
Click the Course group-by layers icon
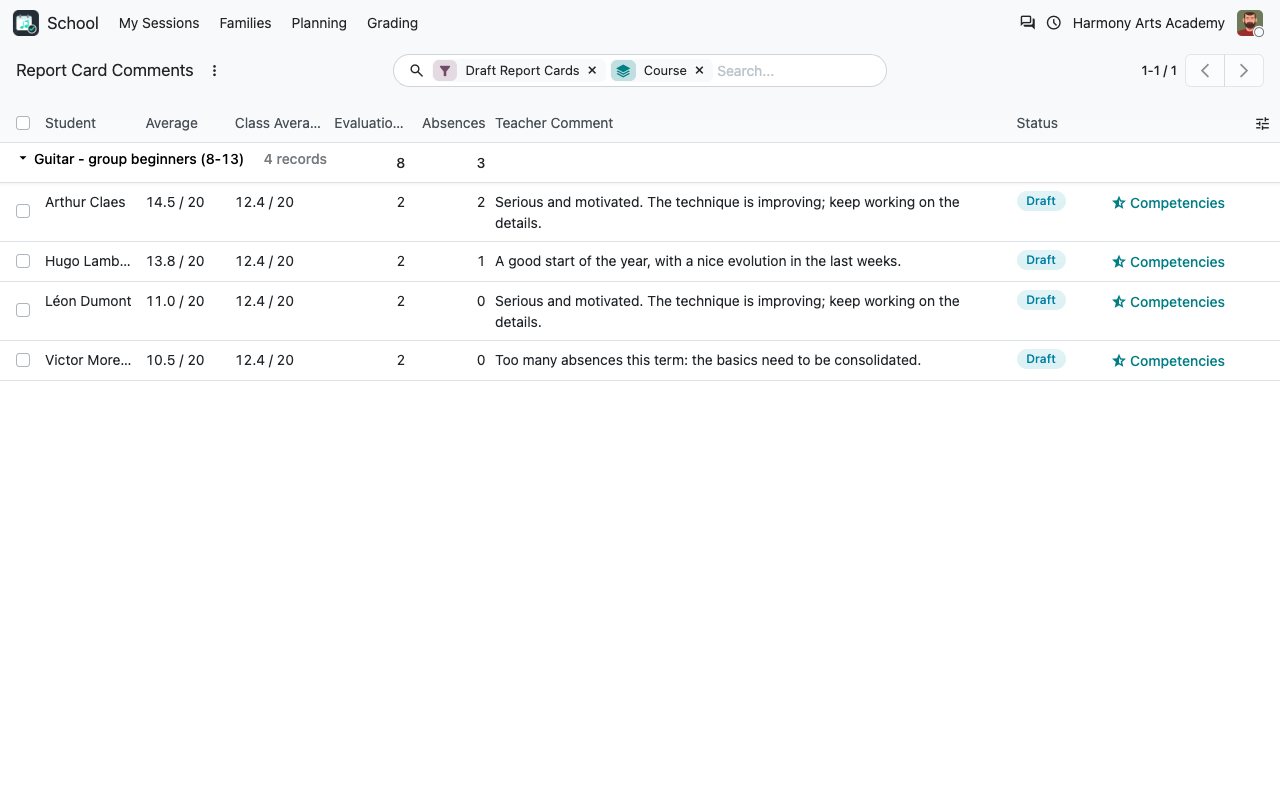point(623,71)
